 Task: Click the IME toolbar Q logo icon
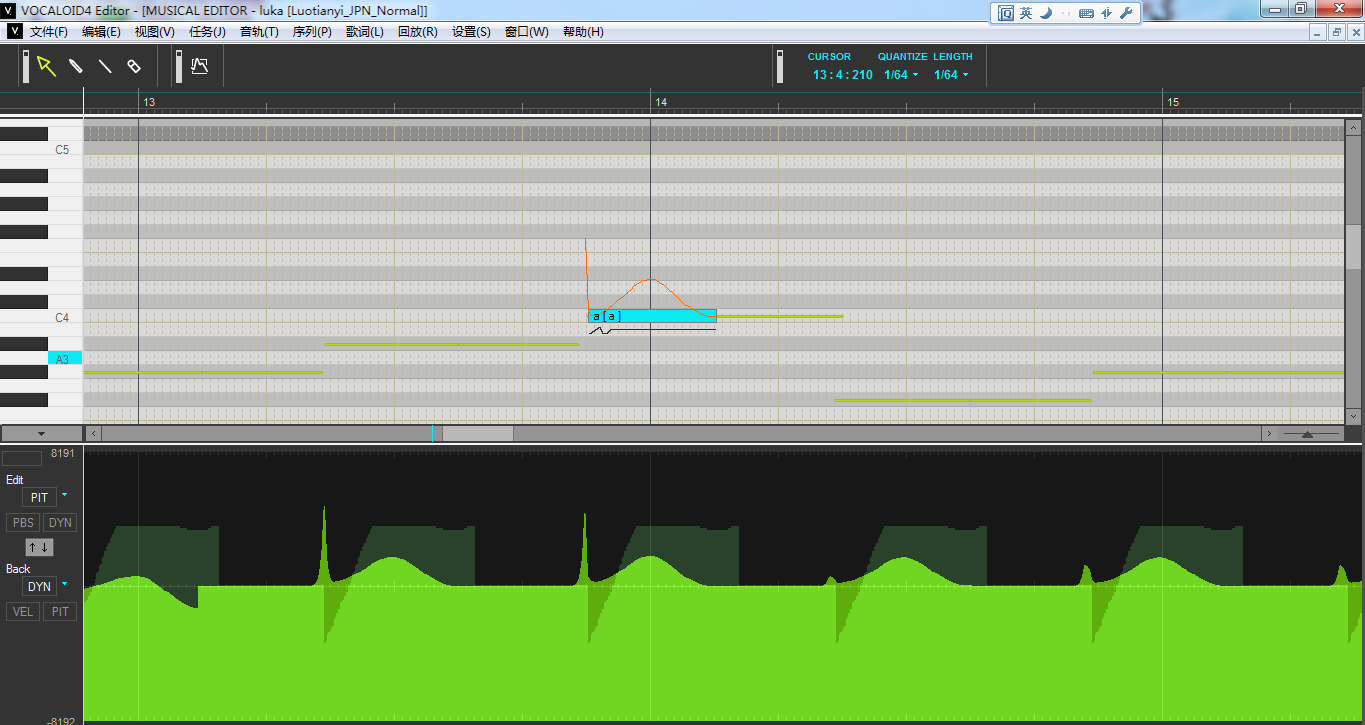tap(1005, 13)
